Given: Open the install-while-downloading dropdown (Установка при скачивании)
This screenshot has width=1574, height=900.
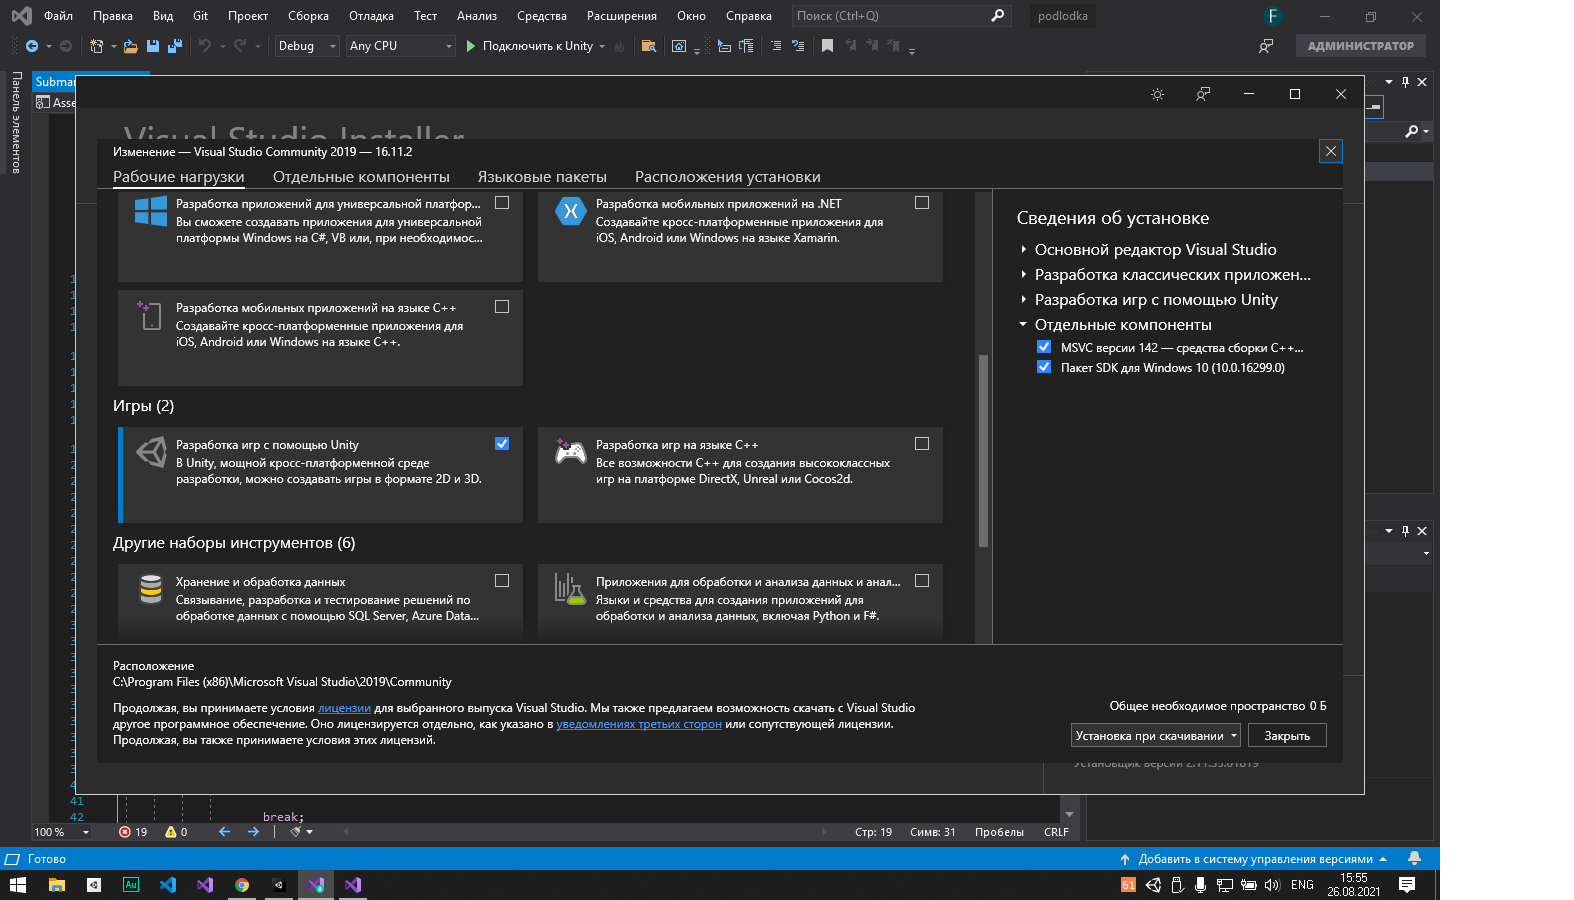Looking at the screenshot, I should click(x=1156, y=736).
